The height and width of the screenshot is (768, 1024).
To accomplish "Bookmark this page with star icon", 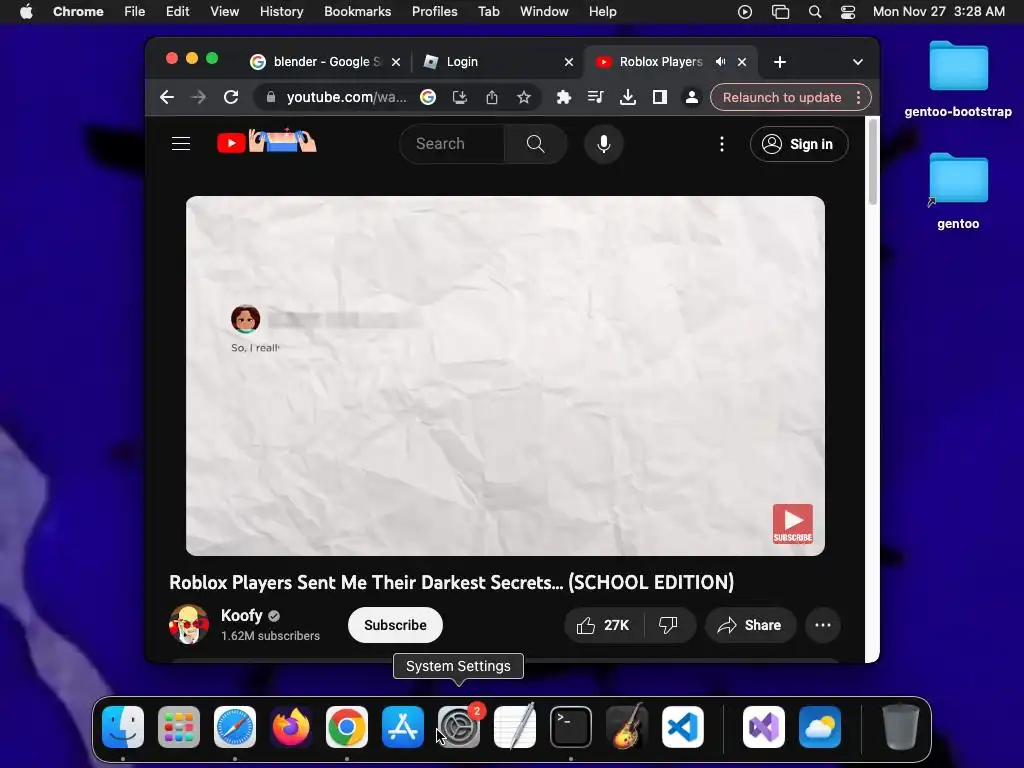I will [524, 97].
